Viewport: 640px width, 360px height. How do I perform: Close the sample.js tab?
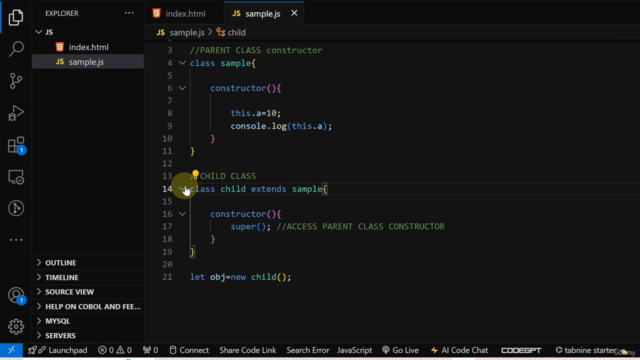(x=294, y=13)
